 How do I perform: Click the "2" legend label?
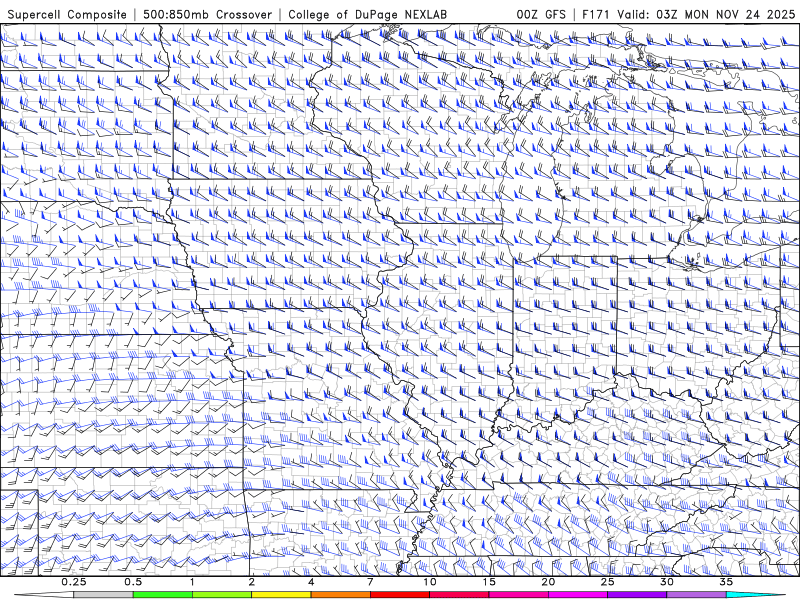click(x=252, y=582)
